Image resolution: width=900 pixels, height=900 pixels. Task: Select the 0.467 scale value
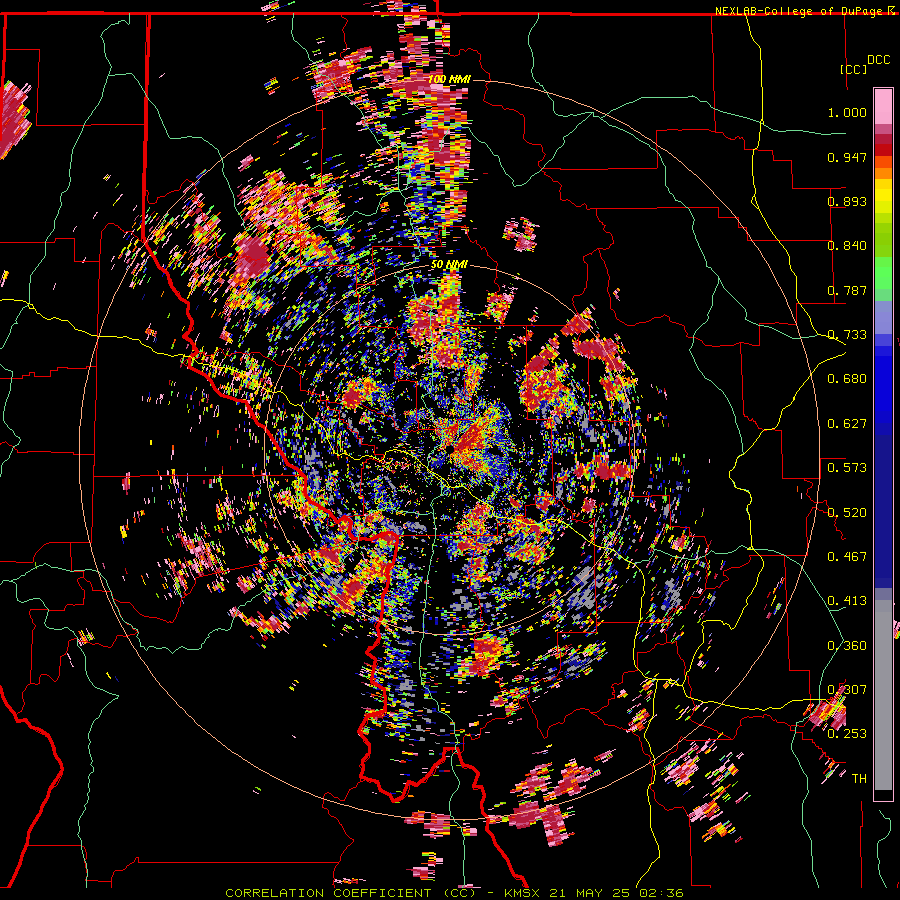click(x=847, y=557)
